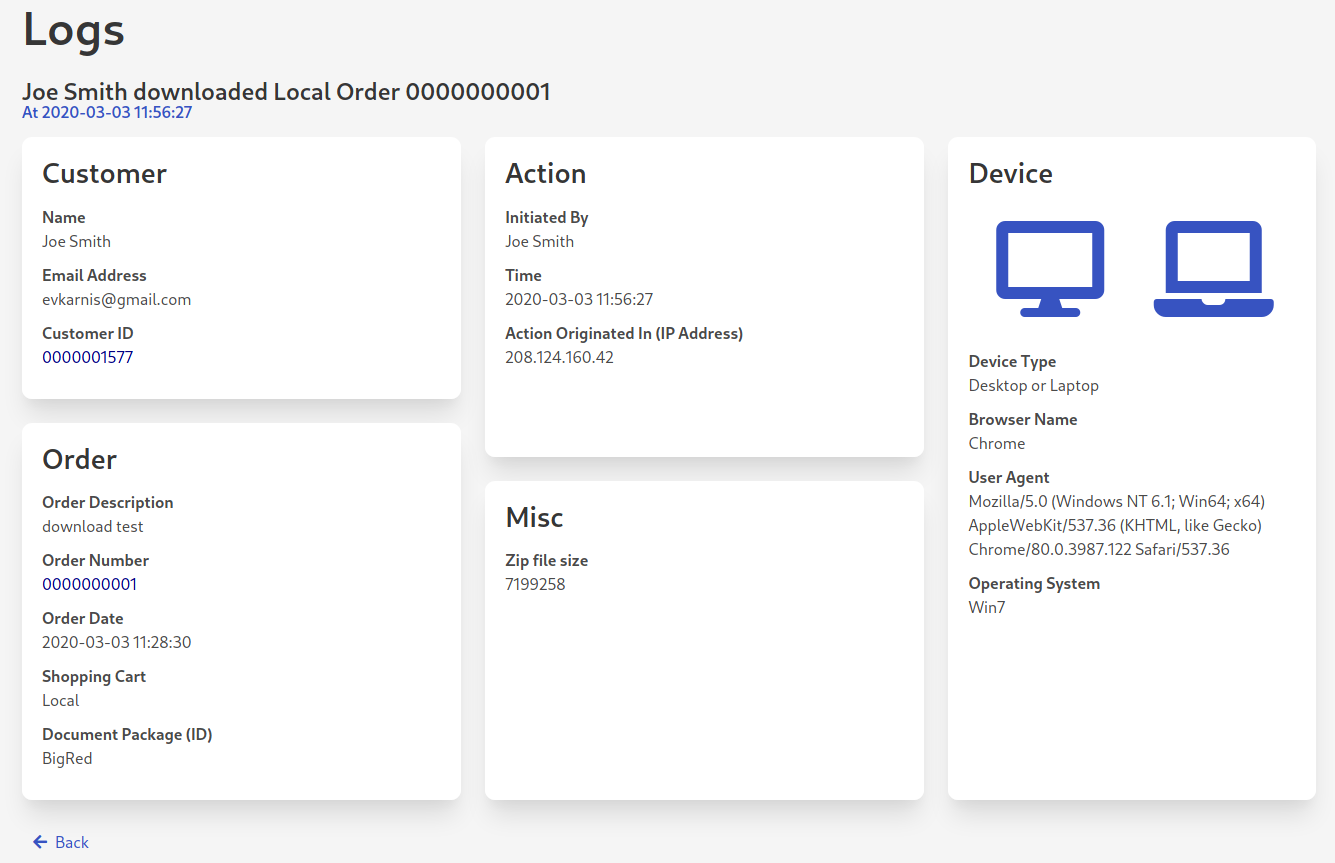Viewport: 1335px width, 863px height.
Task: Select the Action card title
Action: [x=546, y=173]
